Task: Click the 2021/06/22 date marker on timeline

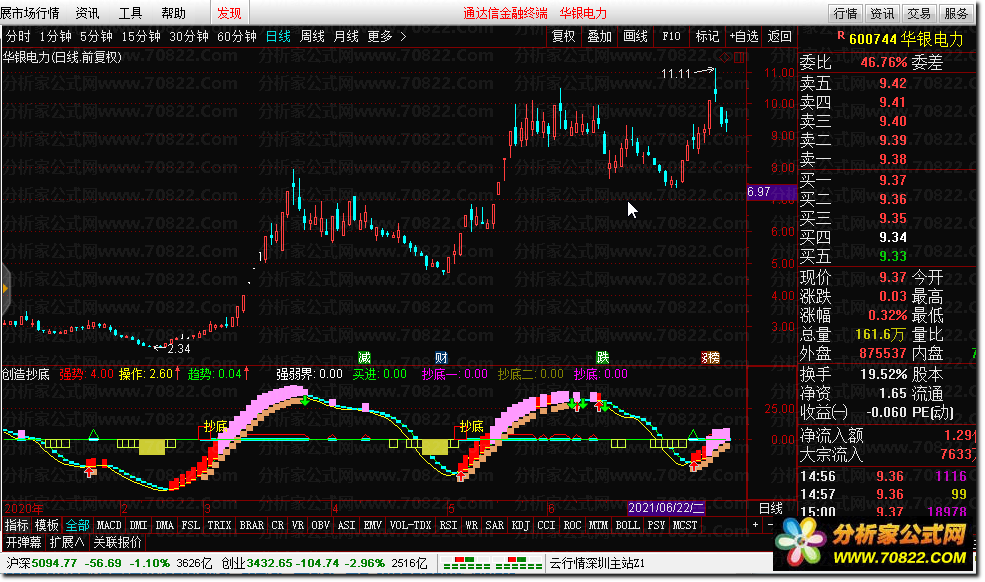Action: [666, 507]
